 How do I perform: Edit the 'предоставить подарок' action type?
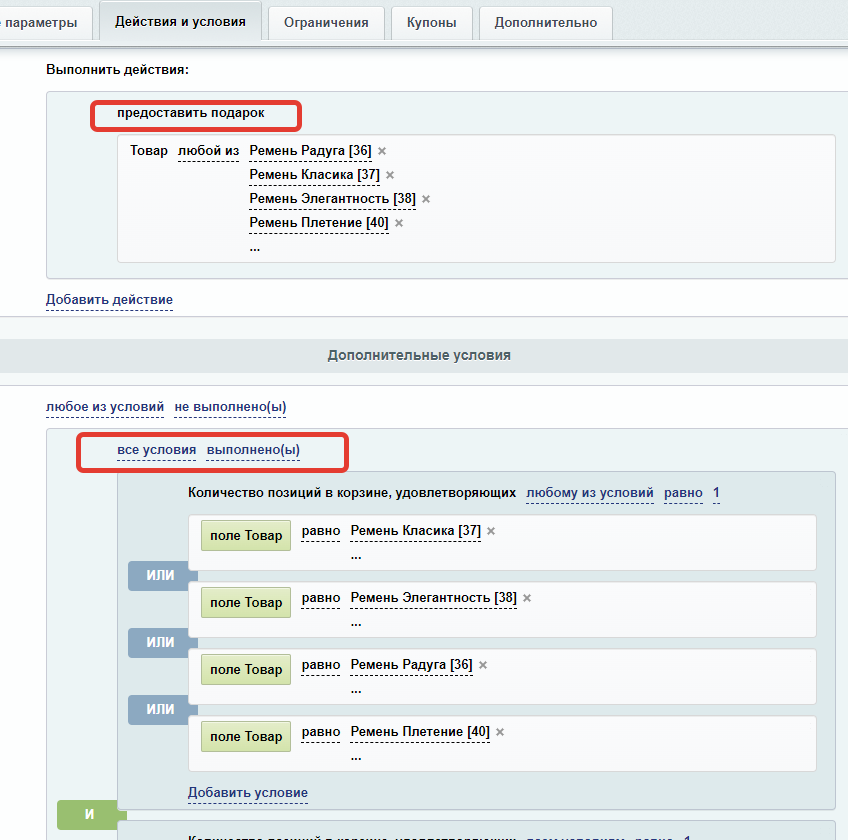click(x=191, y=113)
